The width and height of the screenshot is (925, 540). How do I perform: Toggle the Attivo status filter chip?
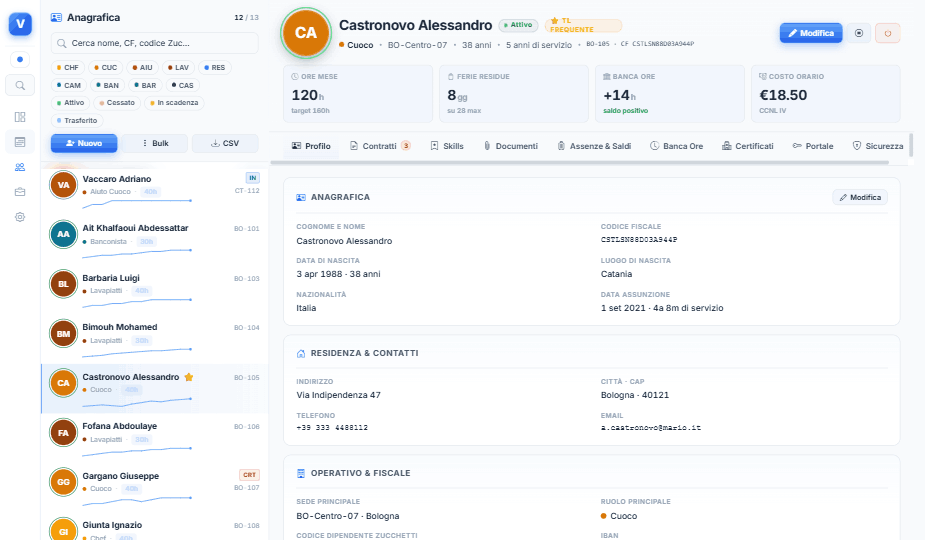point(71,103)
